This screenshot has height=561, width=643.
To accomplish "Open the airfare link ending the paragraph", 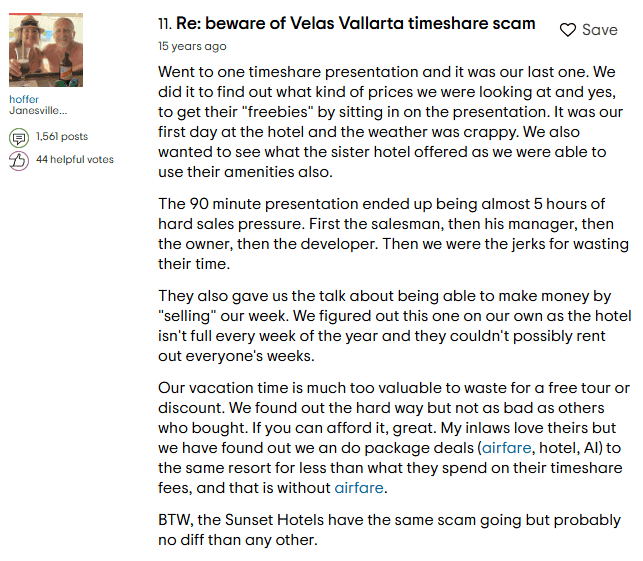I will point(359,488).
